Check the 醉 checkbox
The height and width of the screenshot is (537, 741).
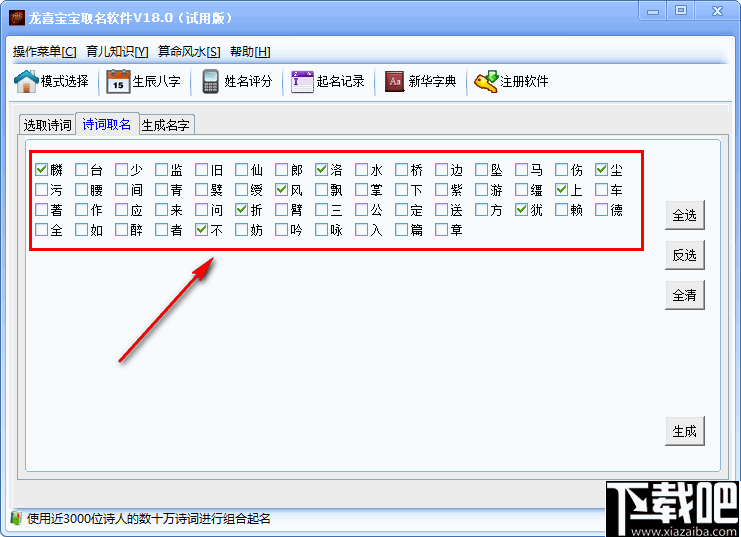point(121,230)
